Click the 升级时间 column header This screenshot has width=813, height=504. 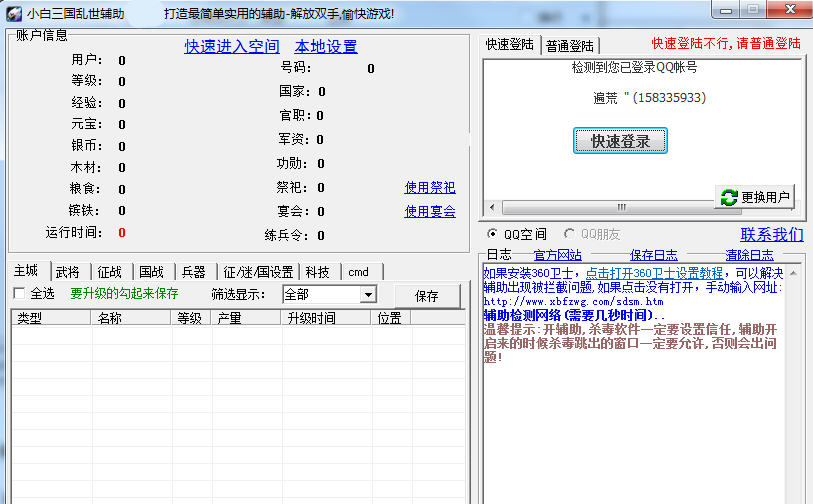pos(326,318)
